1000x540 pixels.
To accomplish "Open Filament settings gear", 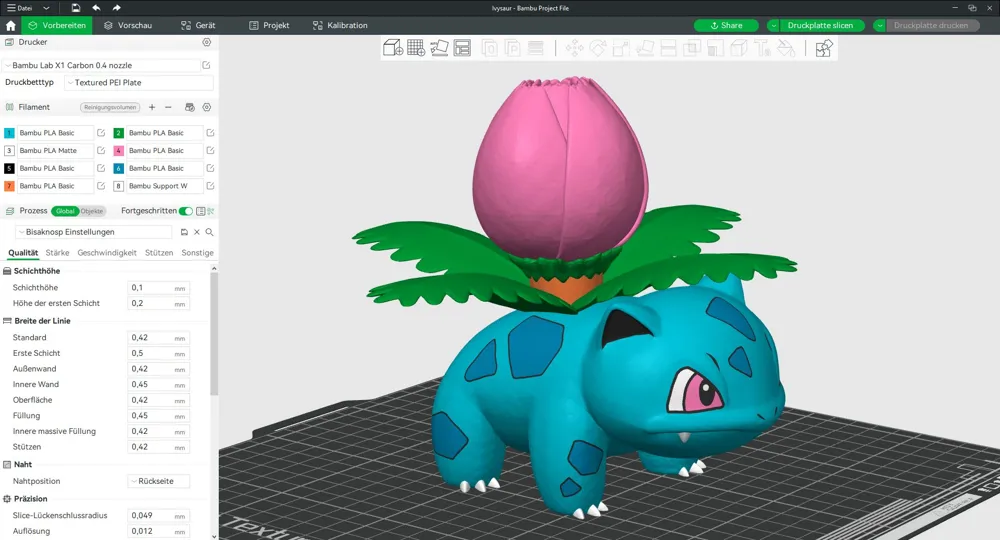I will [207, 107].
